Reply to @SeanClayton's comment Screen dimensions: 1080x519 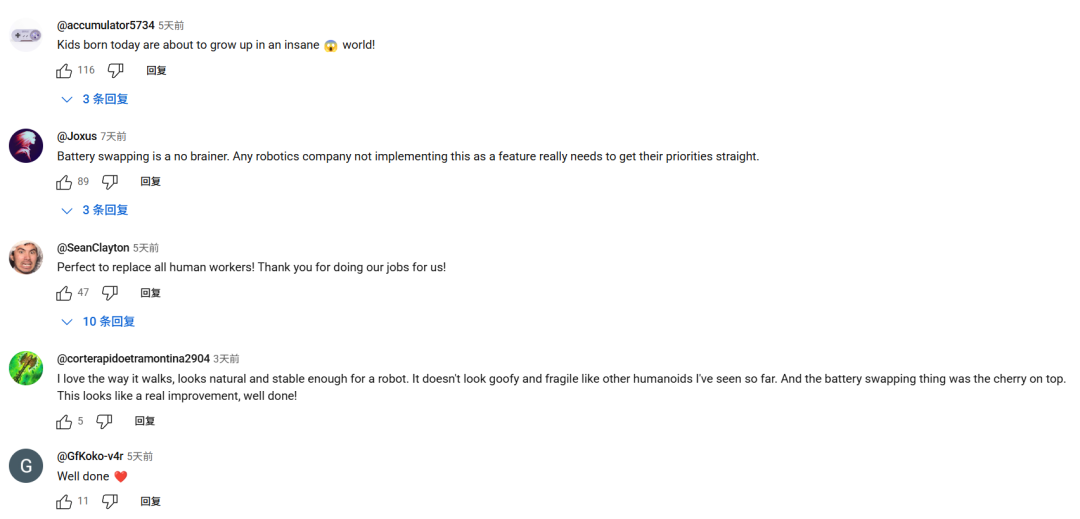coord(151,293)
